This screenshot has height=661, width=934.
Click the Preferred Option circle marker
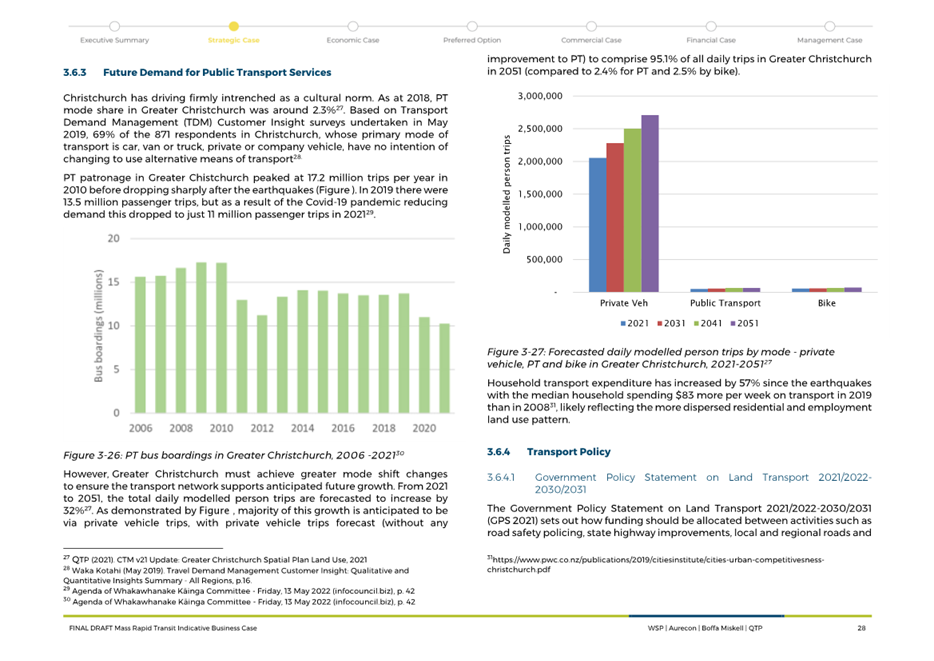[472, 26]
